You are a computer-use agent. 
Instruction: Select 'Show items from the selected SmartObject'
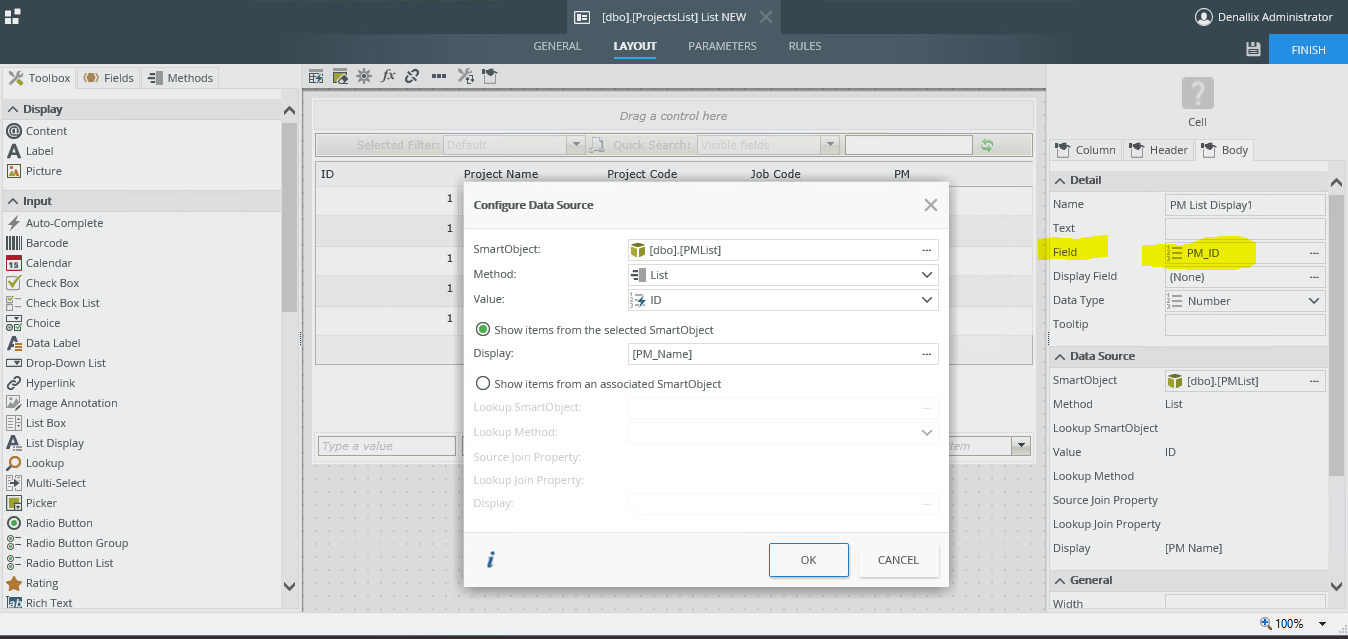483,329
